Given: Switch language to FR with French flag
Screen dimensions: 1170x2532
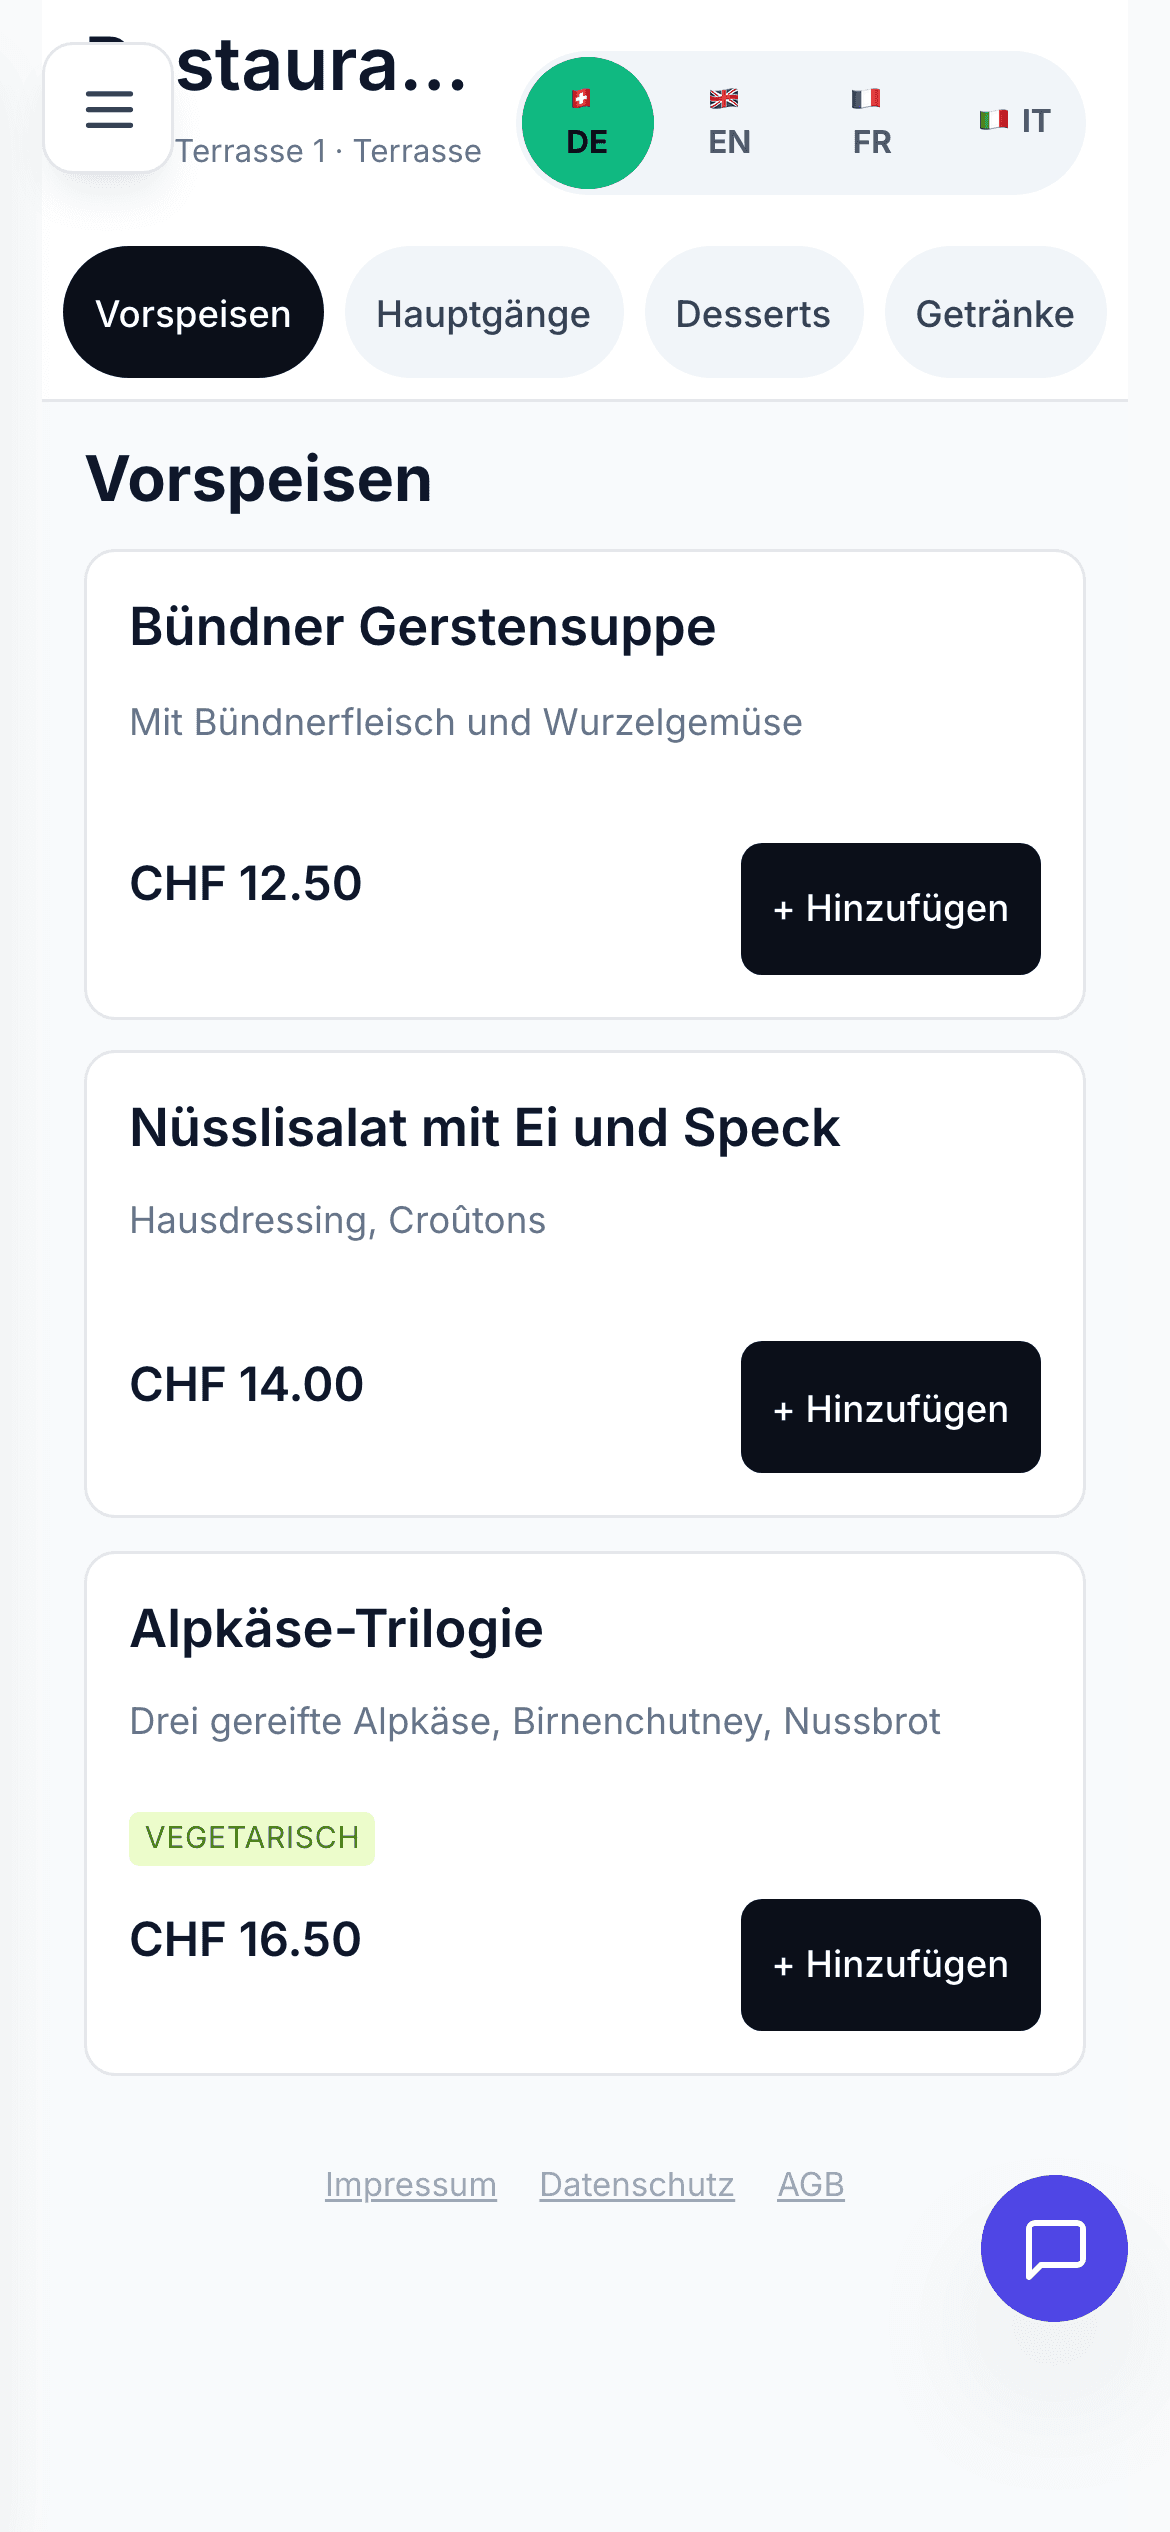Looking at the screenshot, I should coord(872,123).
